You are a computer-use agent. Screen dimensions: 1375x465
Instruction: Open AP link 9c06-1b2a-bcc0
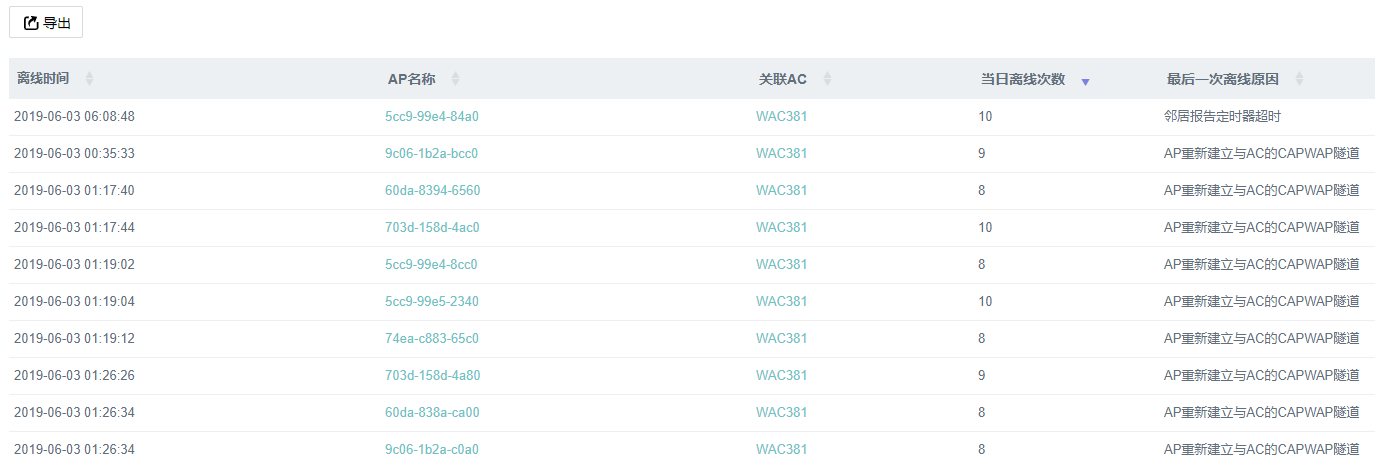(x=432, y=153)
